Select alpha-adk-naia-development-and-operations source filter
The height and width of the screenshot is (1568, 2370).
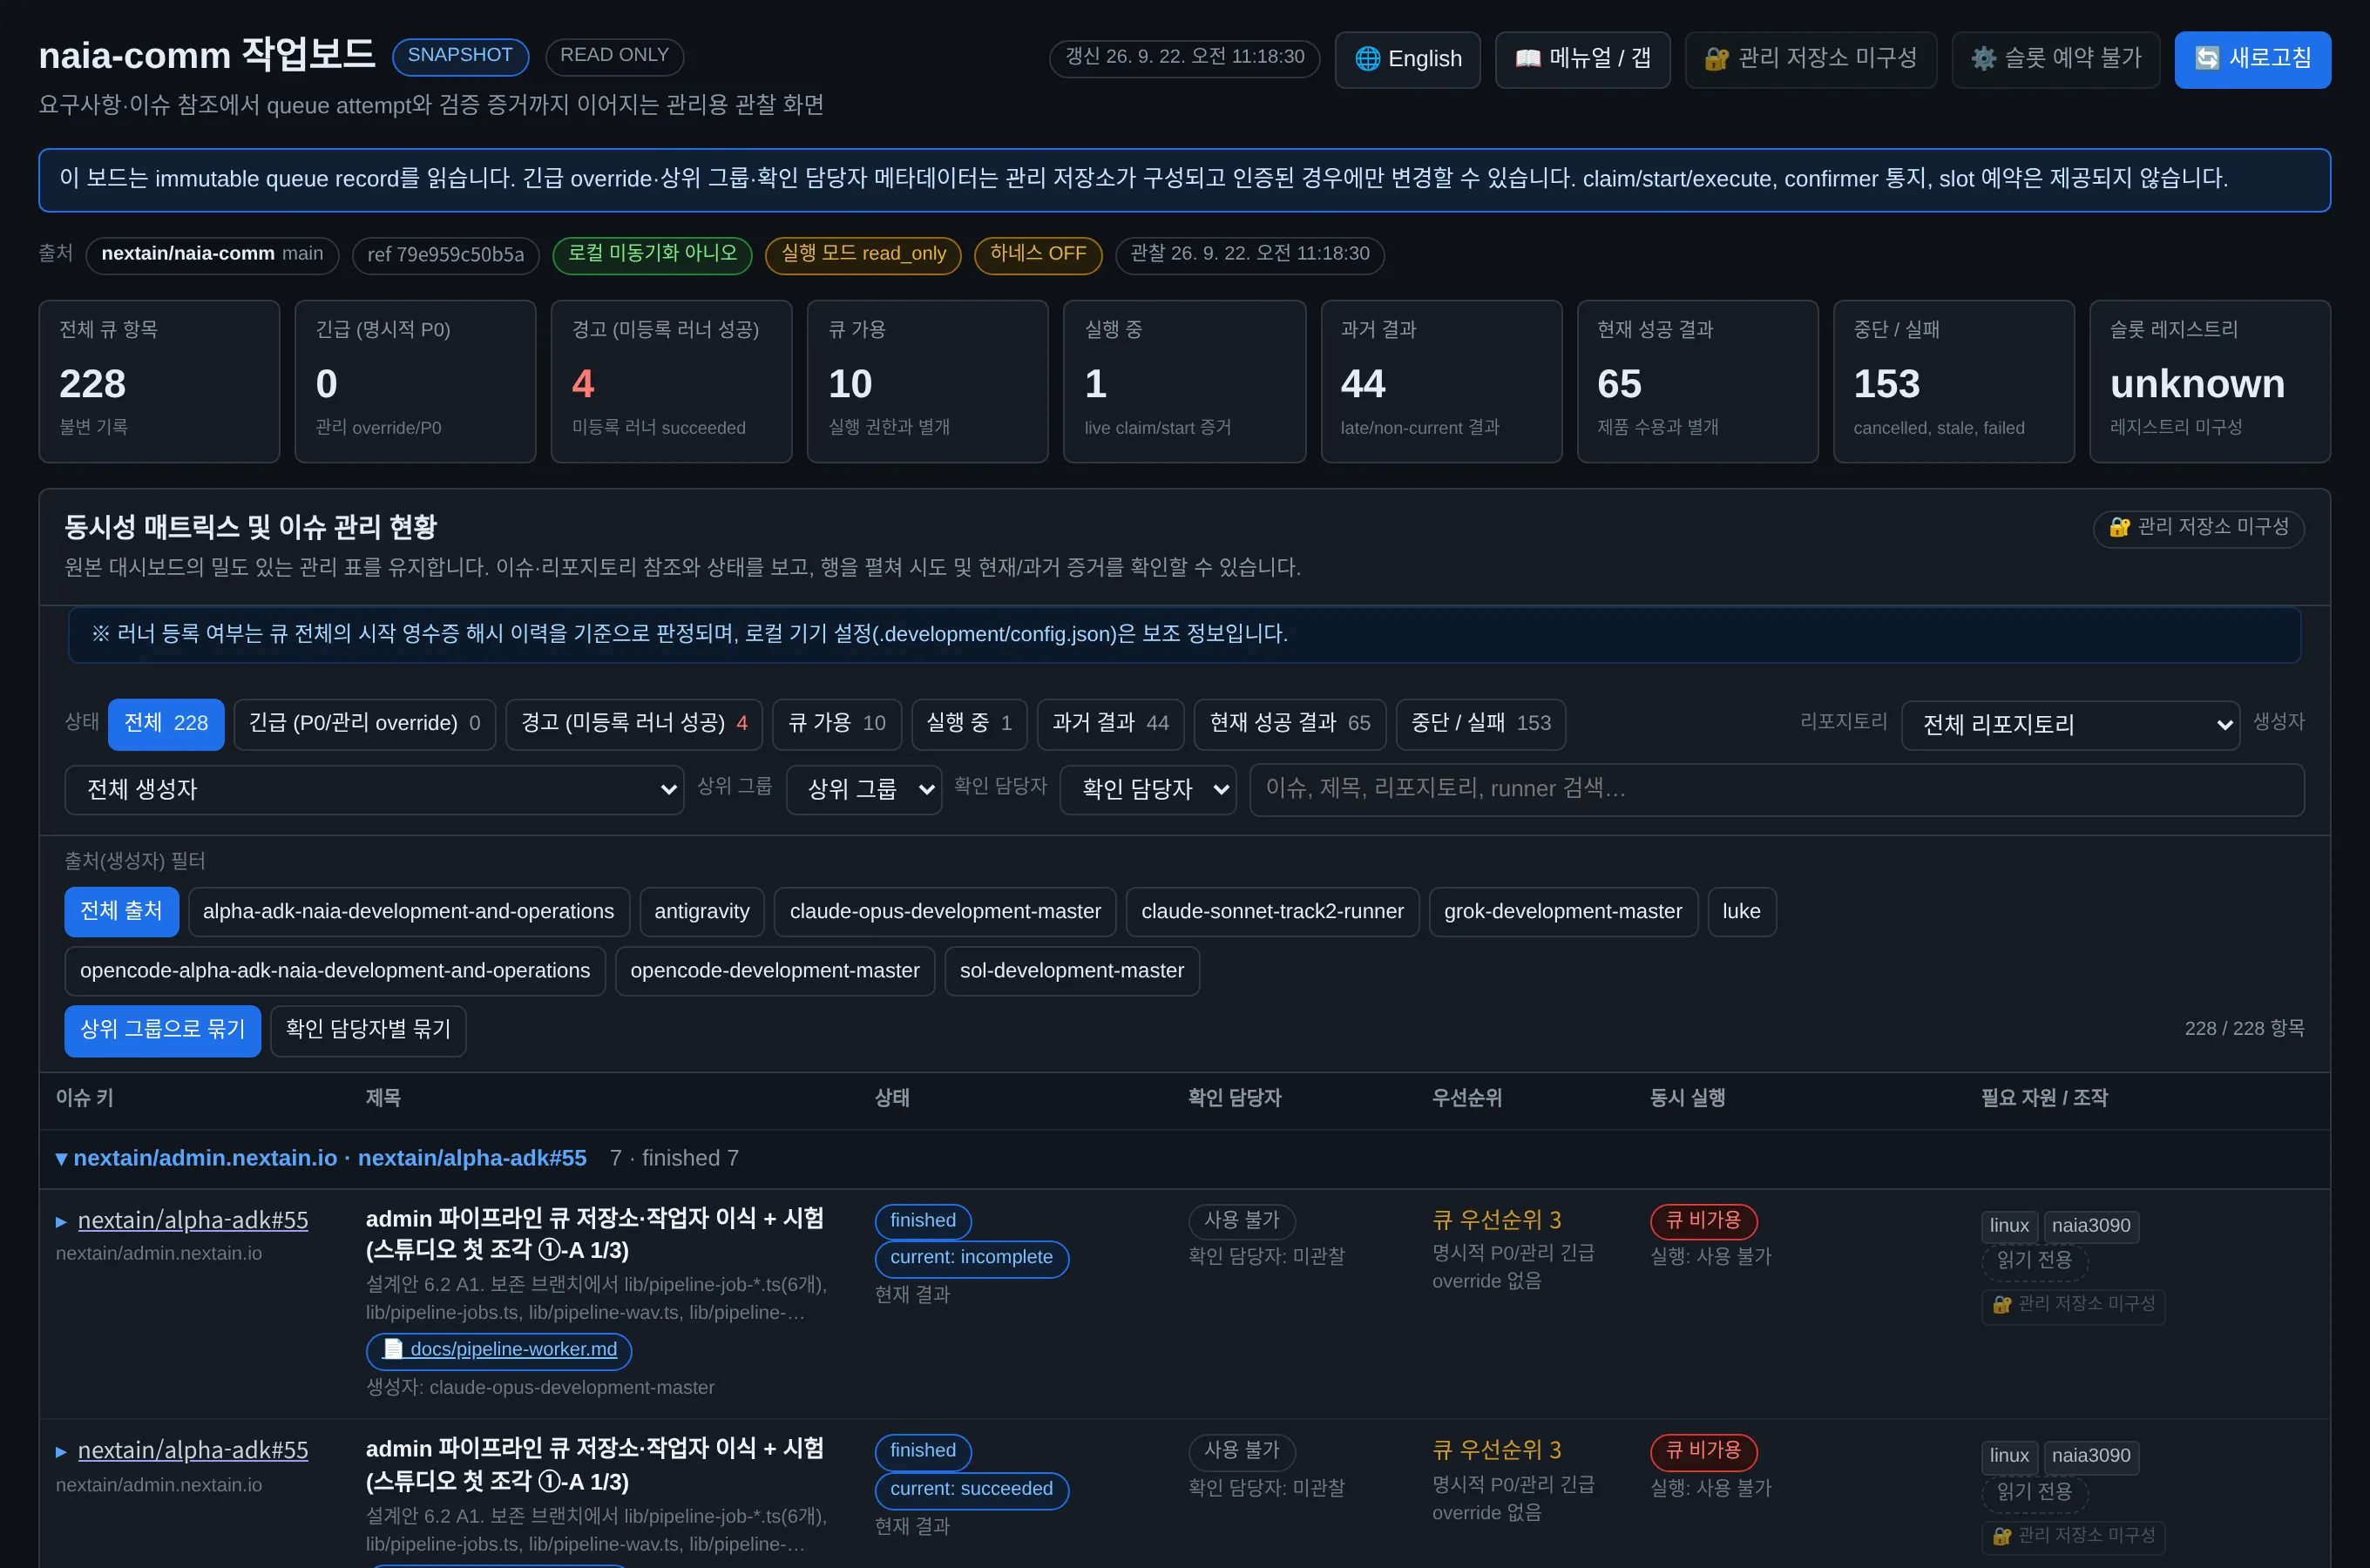tap(409, 912)
